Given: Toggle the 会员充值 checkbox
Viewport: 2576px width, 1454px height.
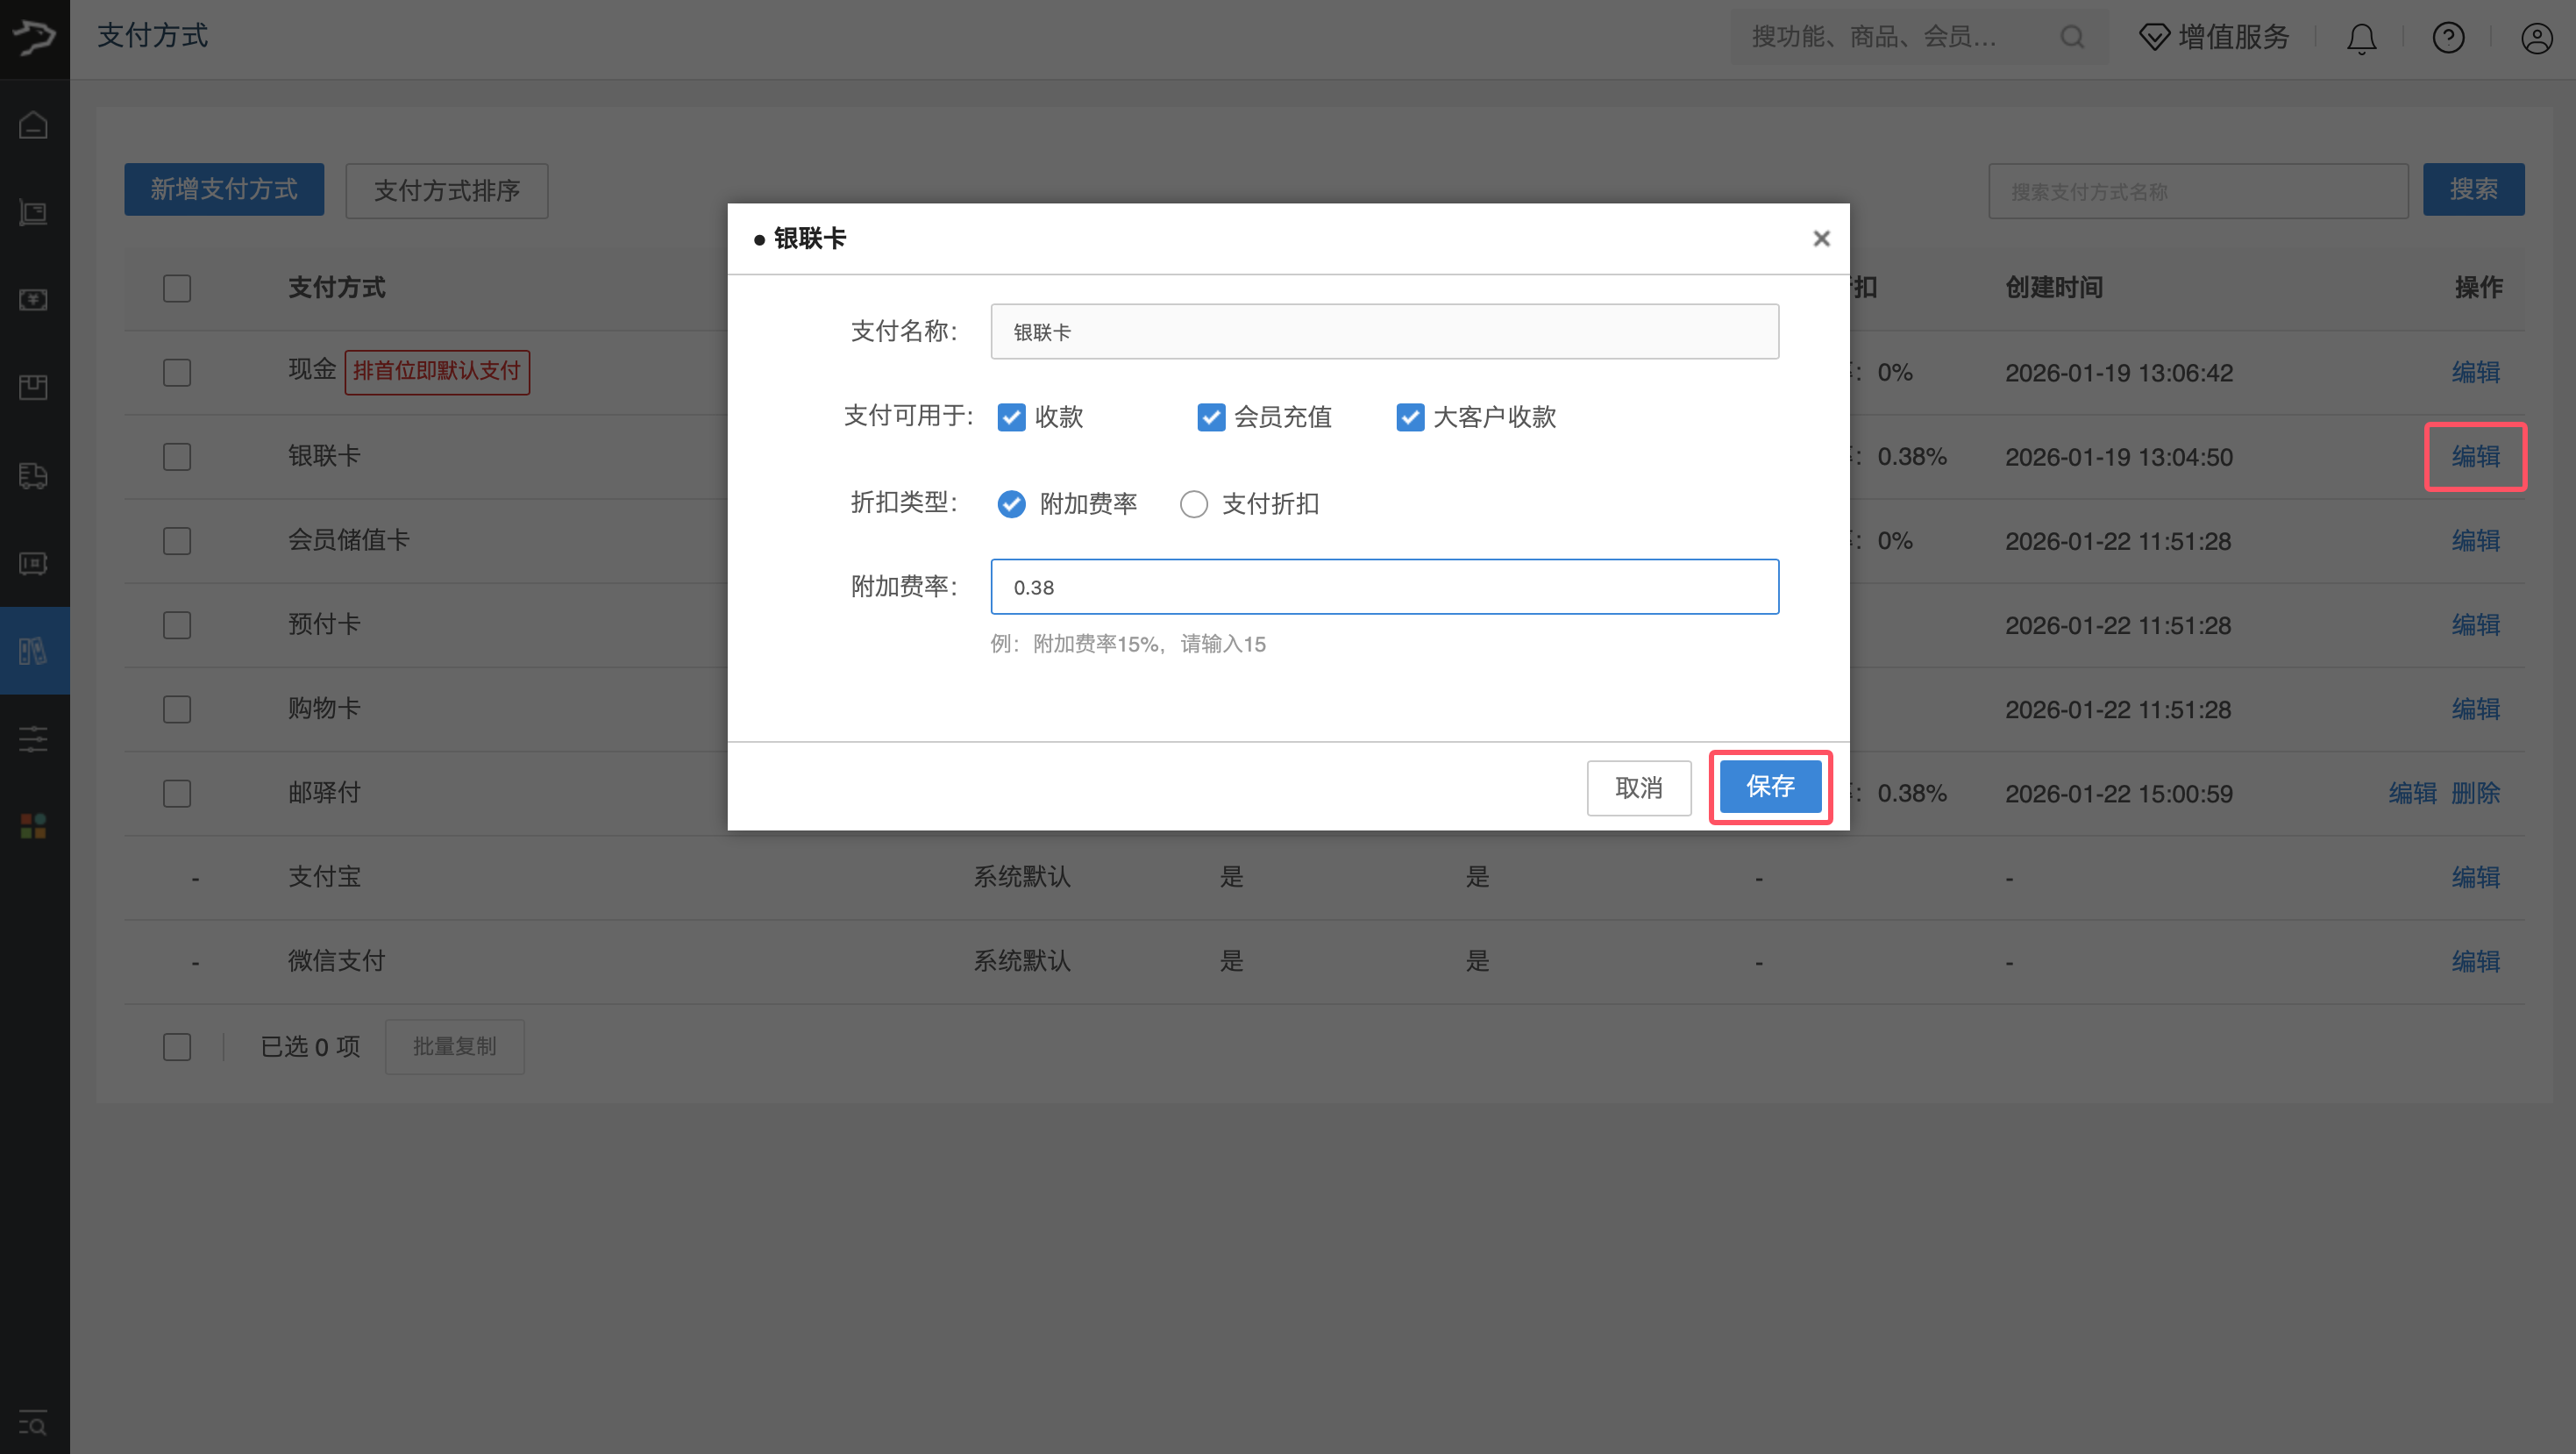Looking at the screenshot, I should click(x=1210, y=417).
